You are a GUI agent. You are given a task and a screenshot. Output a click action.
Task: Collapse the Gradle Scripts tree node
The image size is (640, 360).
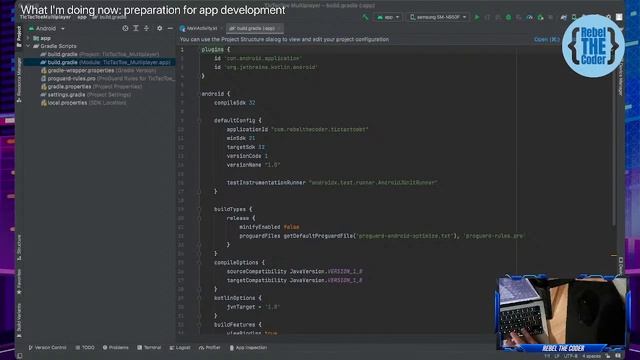28,46
